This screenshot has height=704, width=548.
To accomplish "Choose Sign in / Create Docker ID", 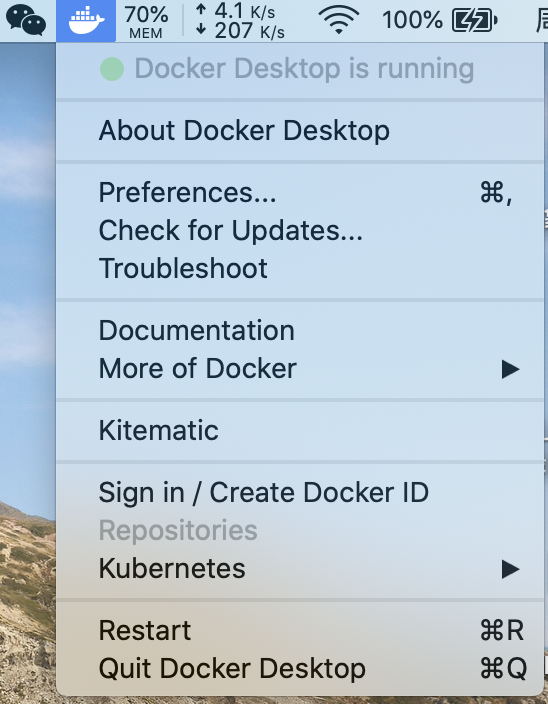I will pyautogui.click(x=300, y=493).
